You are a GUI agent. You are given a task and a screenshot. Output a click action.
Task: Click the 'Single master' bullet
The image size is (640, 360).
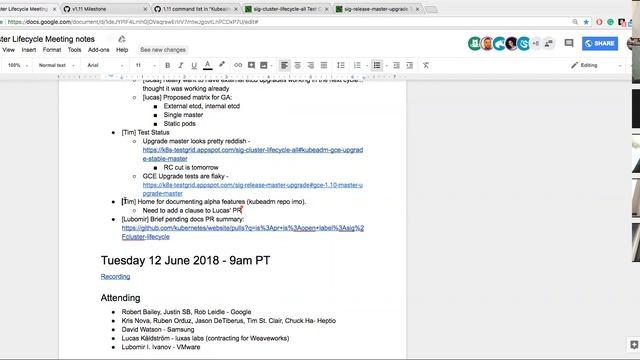(183, 115)
